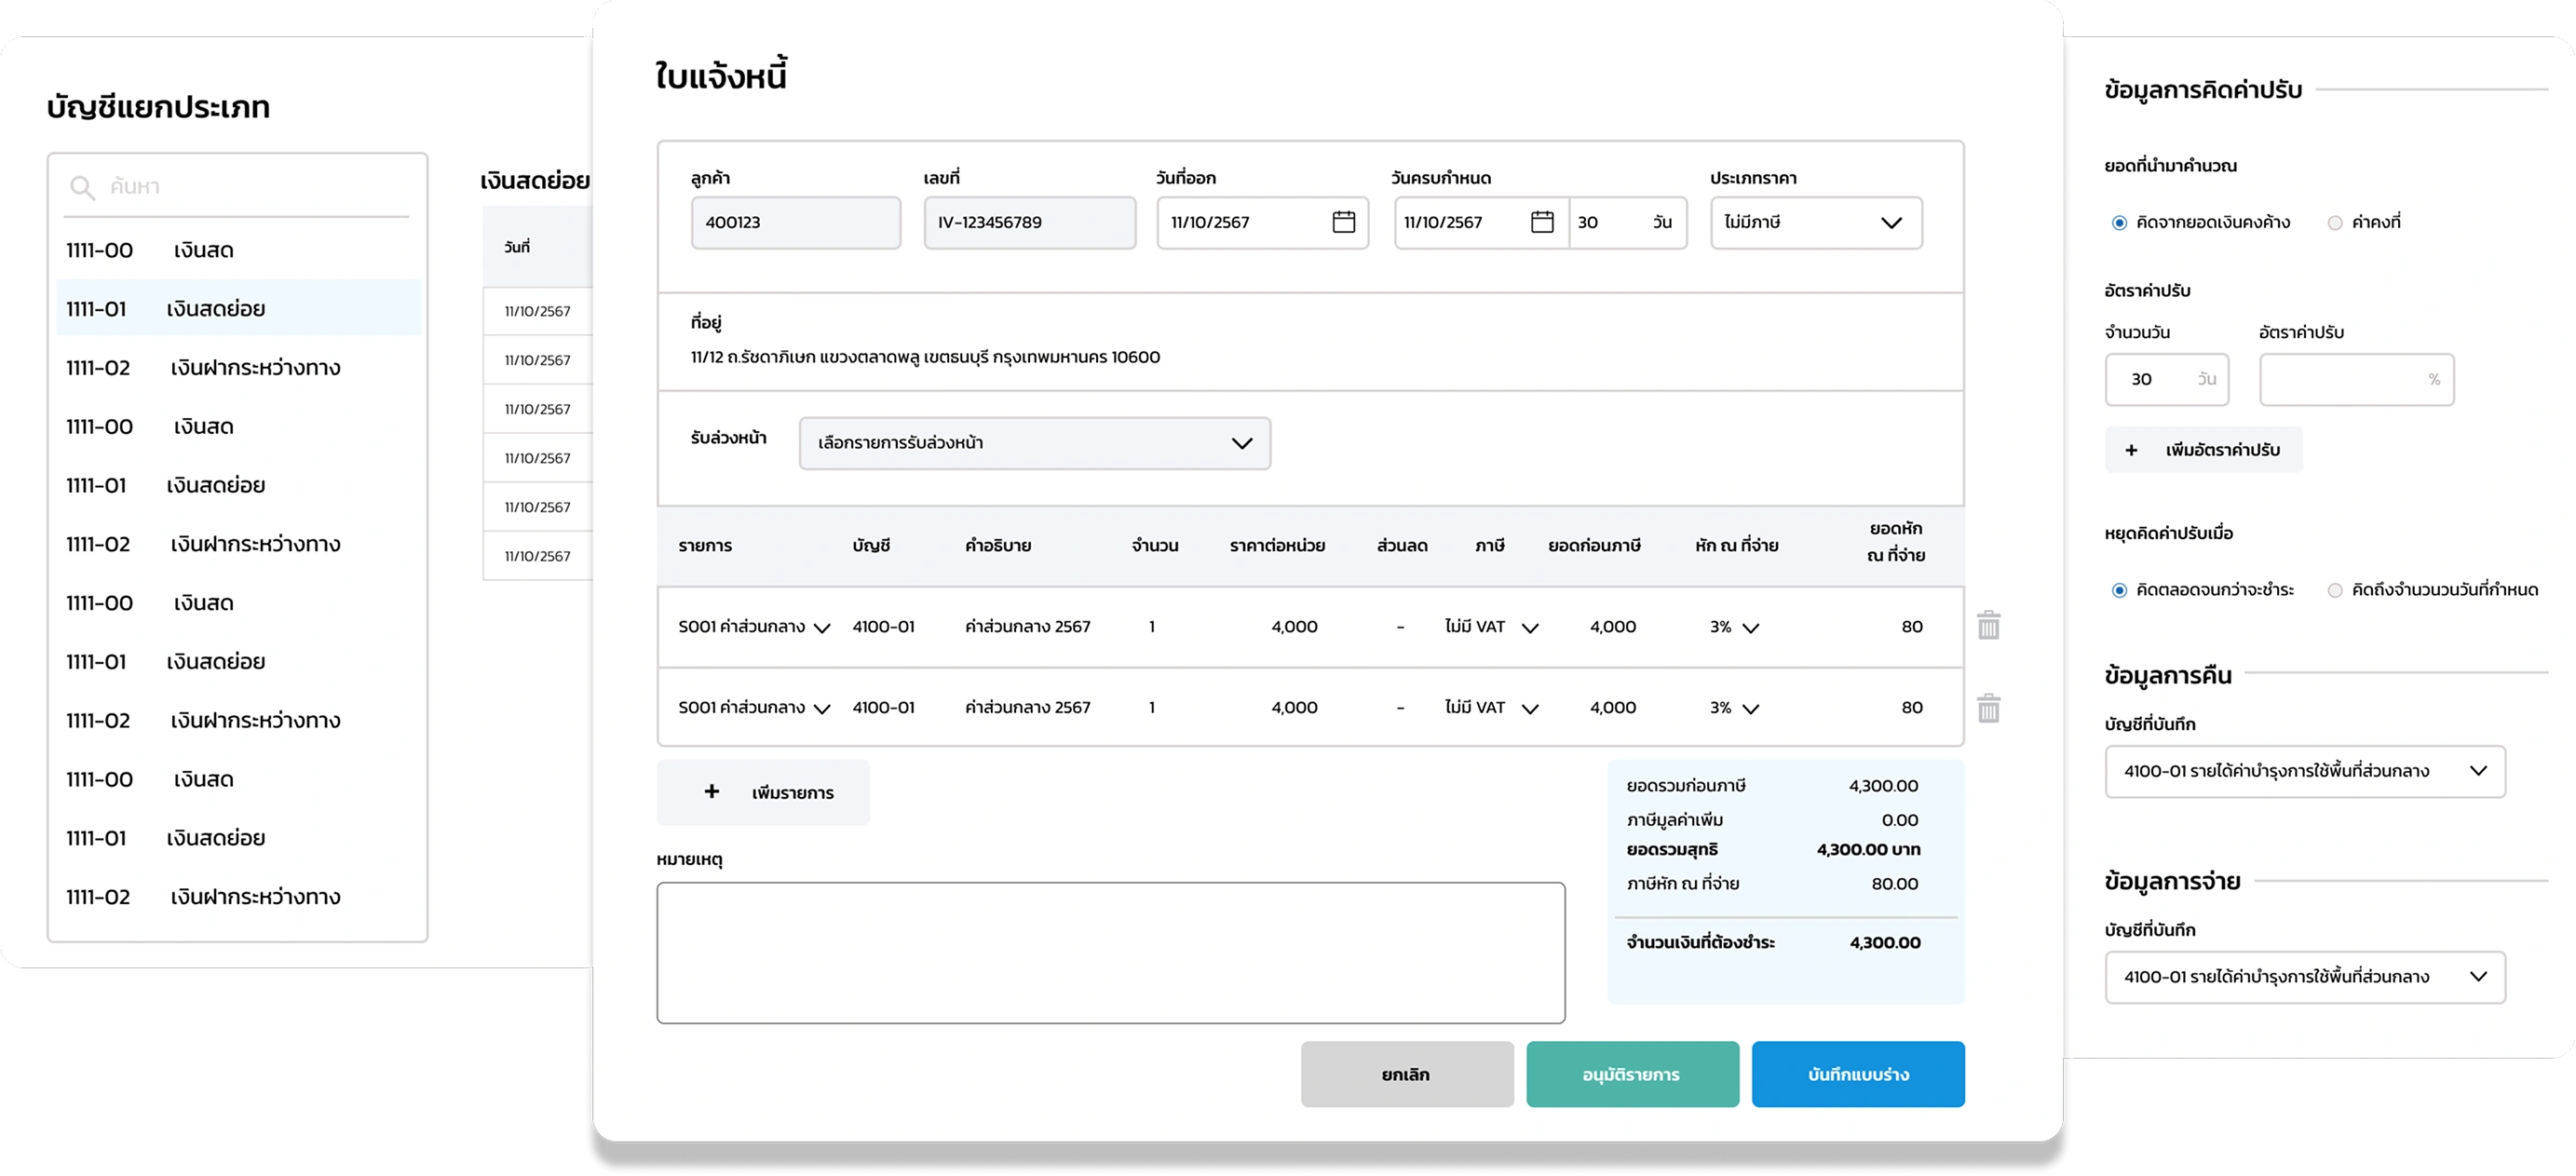Click บันทึกแบบร่าง button
2576x1176 pixels.
pos(1857,1074)
